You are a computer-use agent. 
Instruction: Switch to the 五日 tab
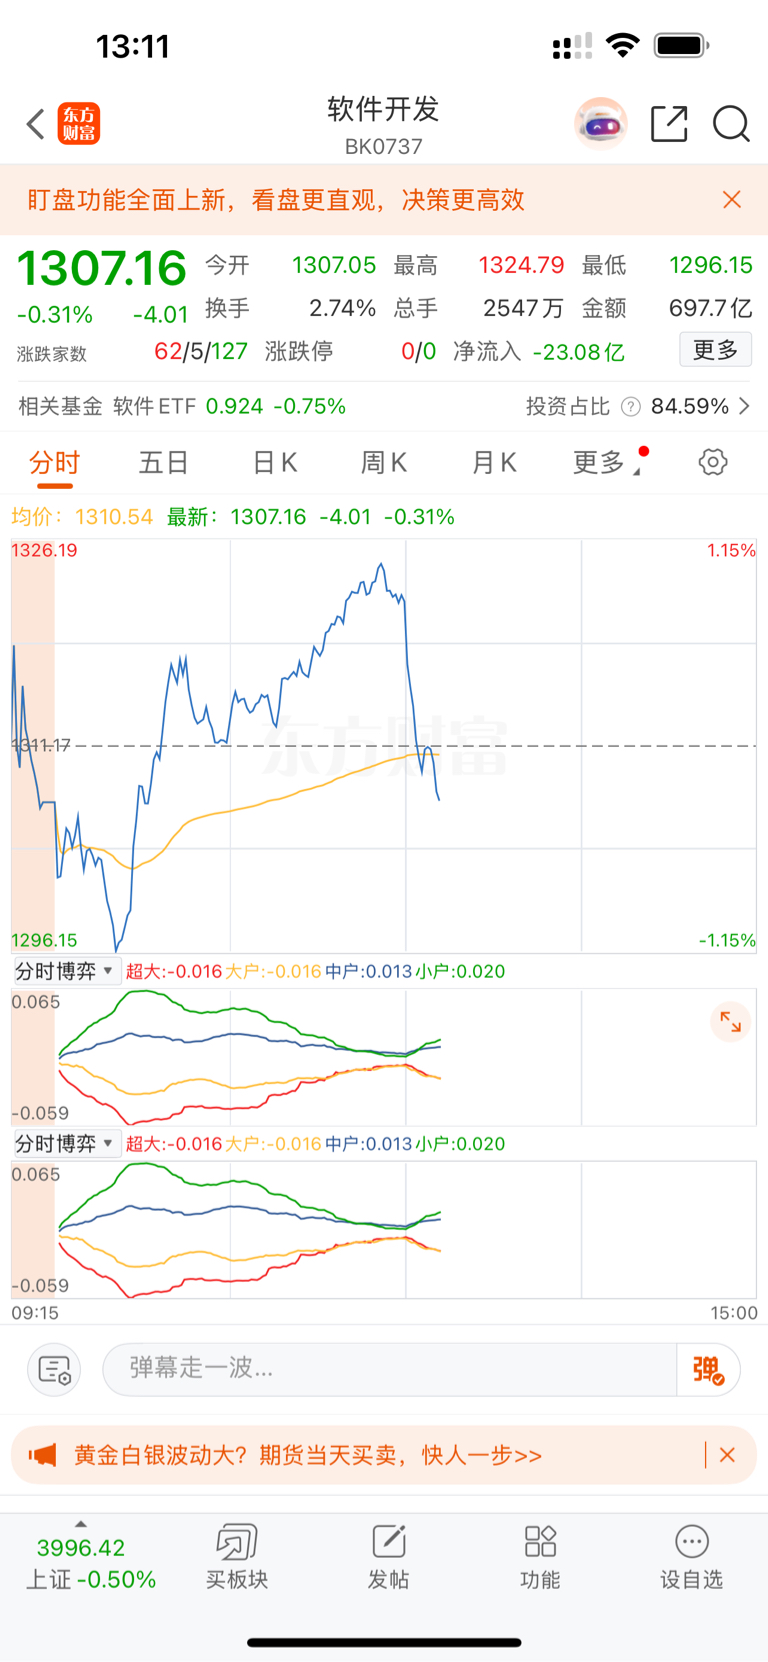point(163,462)
